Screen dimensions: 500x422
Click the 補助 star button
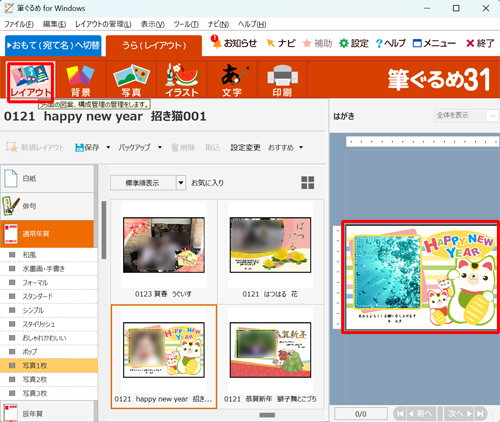pos(317,43)
